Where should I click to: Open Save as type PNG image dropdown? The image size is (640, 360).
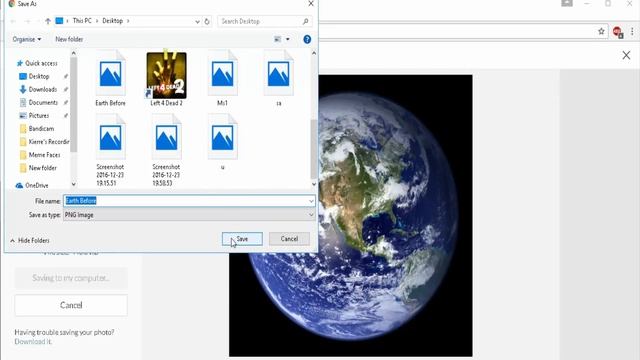pyautogui.click(x=189, y=215)
